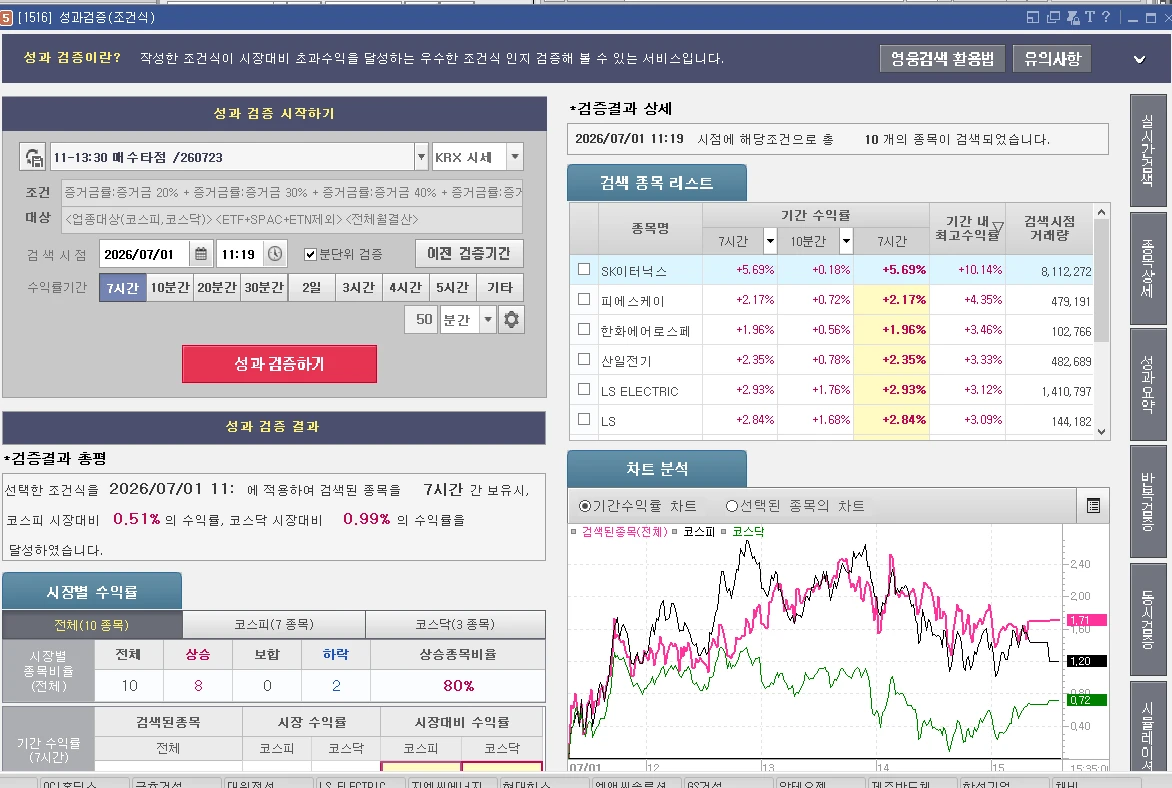1172x788 pixels.
Task: Click the 이전 검증기간 button
Action: click(469, 254)
